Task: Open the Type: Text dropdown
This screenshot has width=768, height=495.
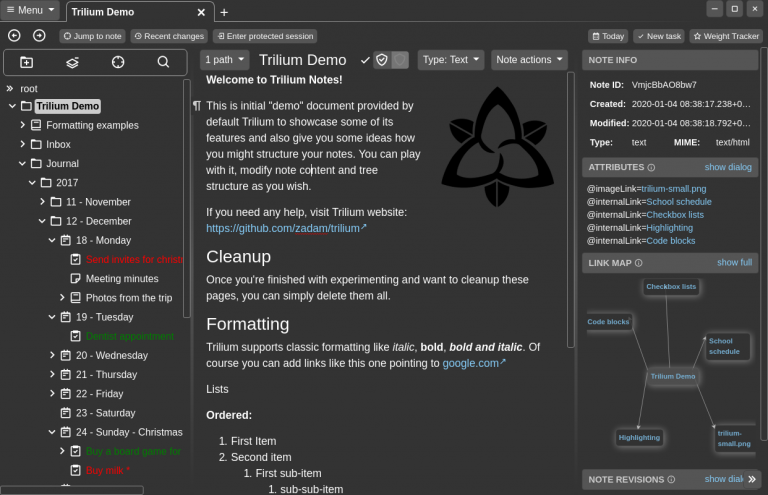Action: coord(450,60)
